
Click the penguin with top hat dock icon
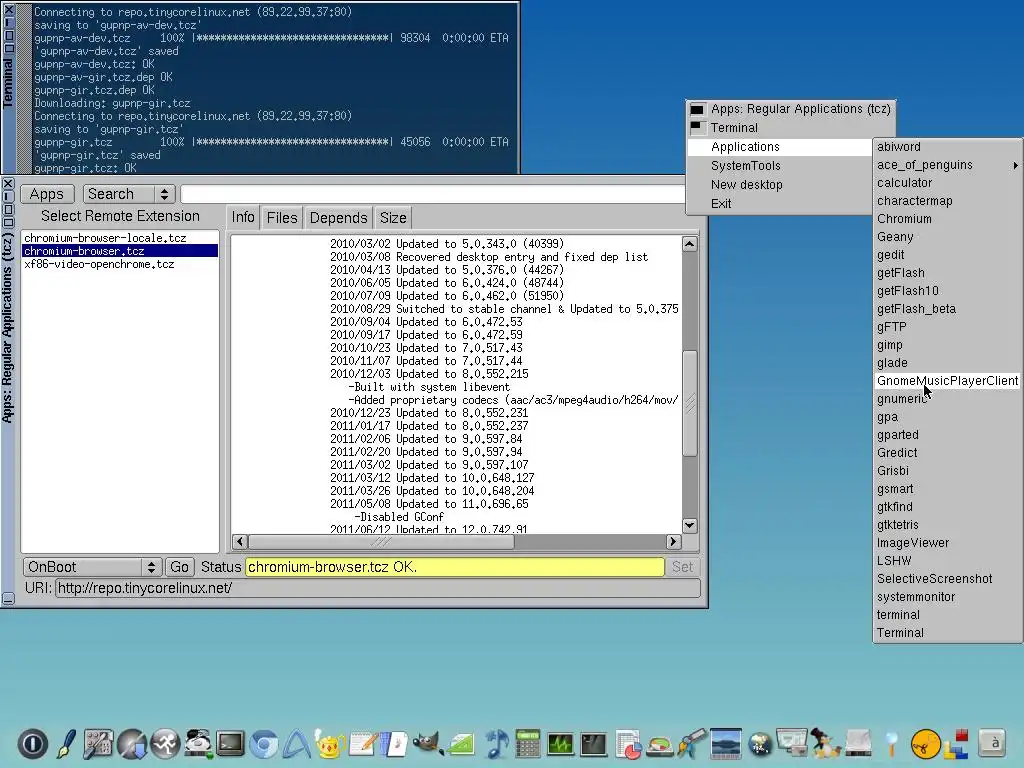pyautogui.click(x=825, y=743)
